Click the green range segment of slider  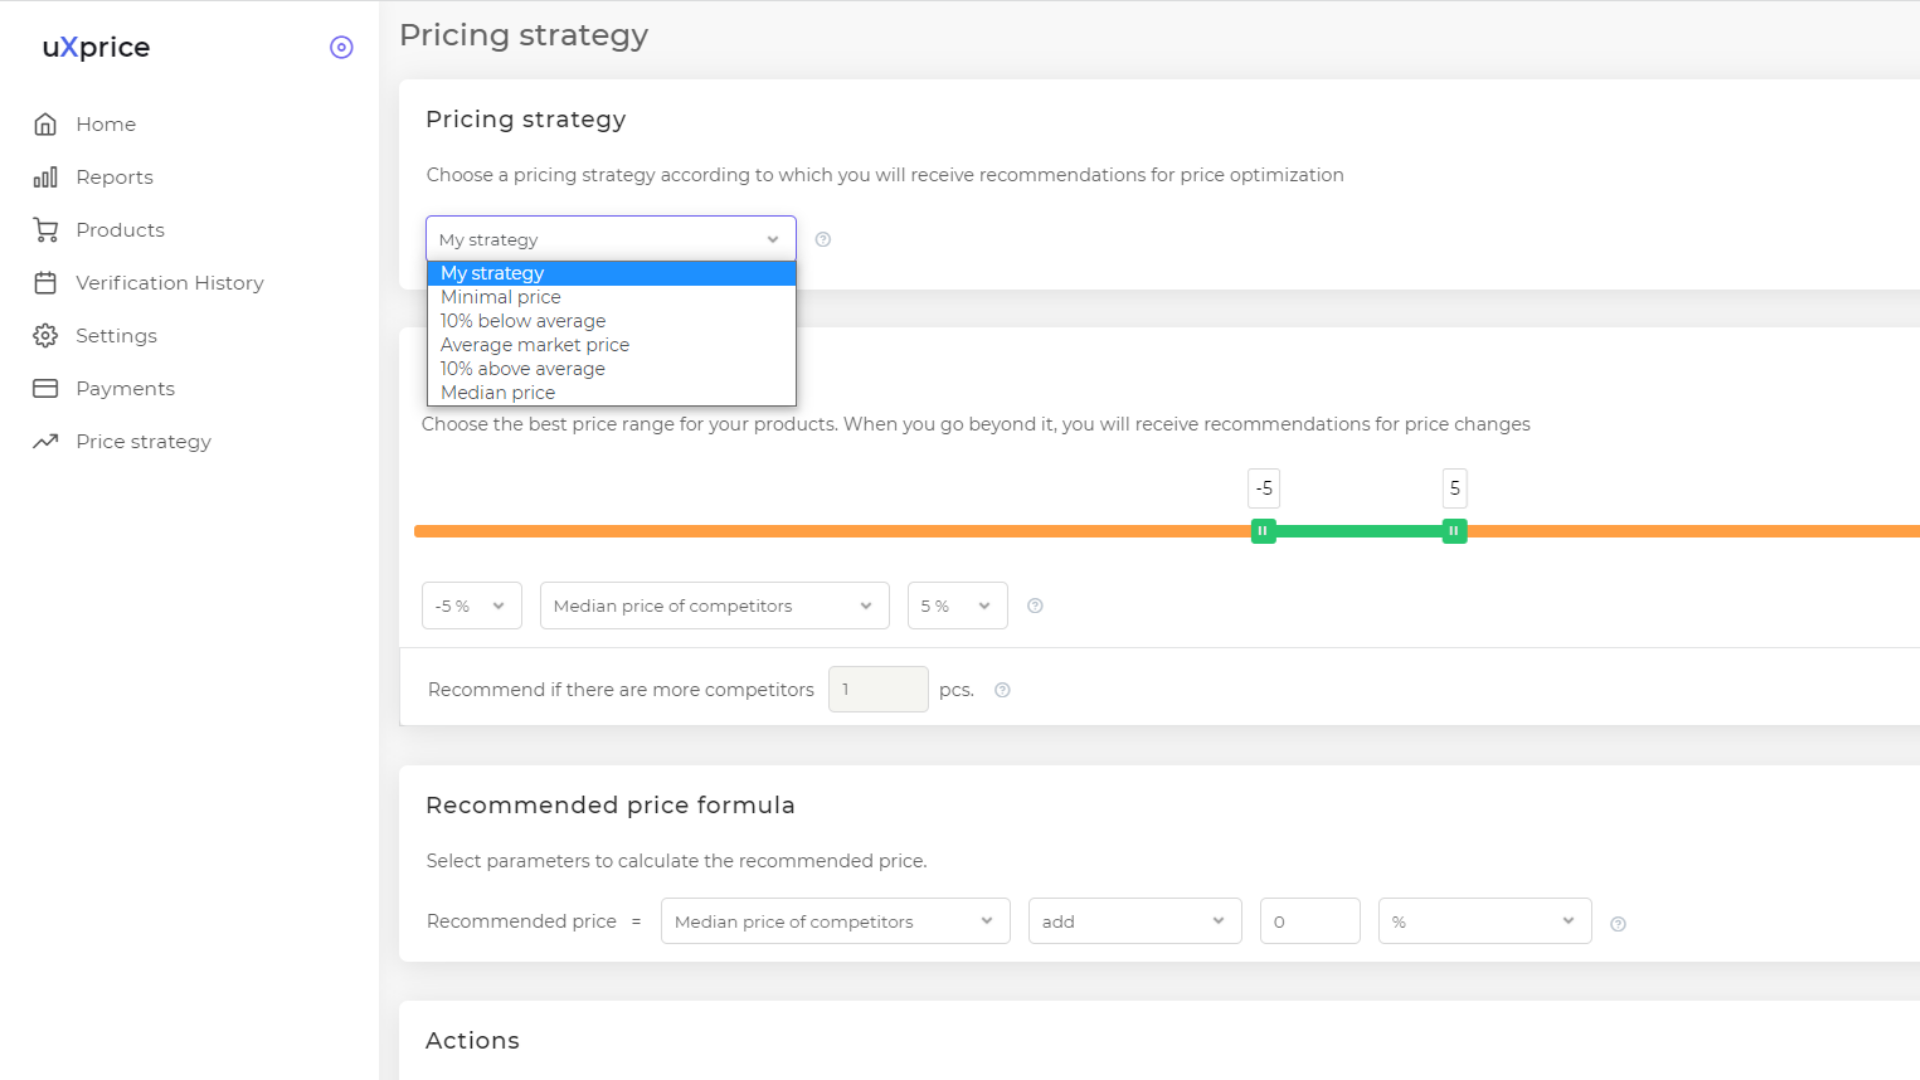coord(1359,531)
